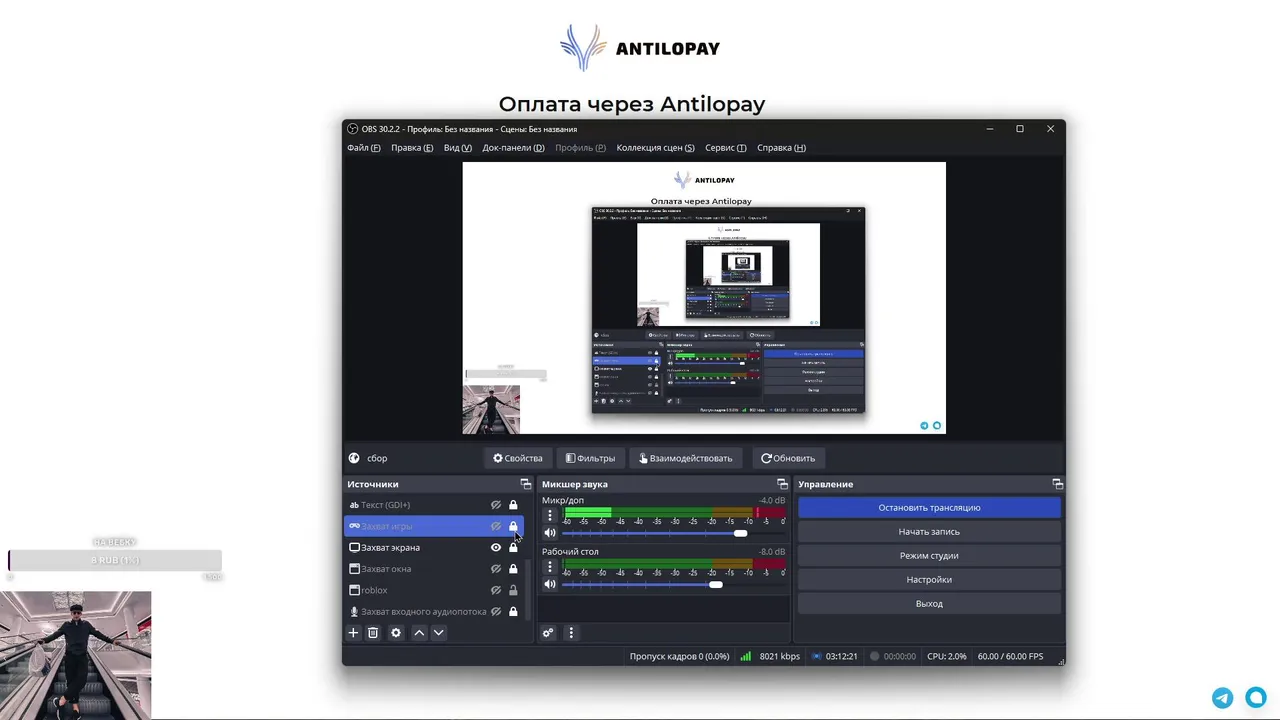
Task: Open the chat bubble icon on page
Action: tap(1256, 698)
